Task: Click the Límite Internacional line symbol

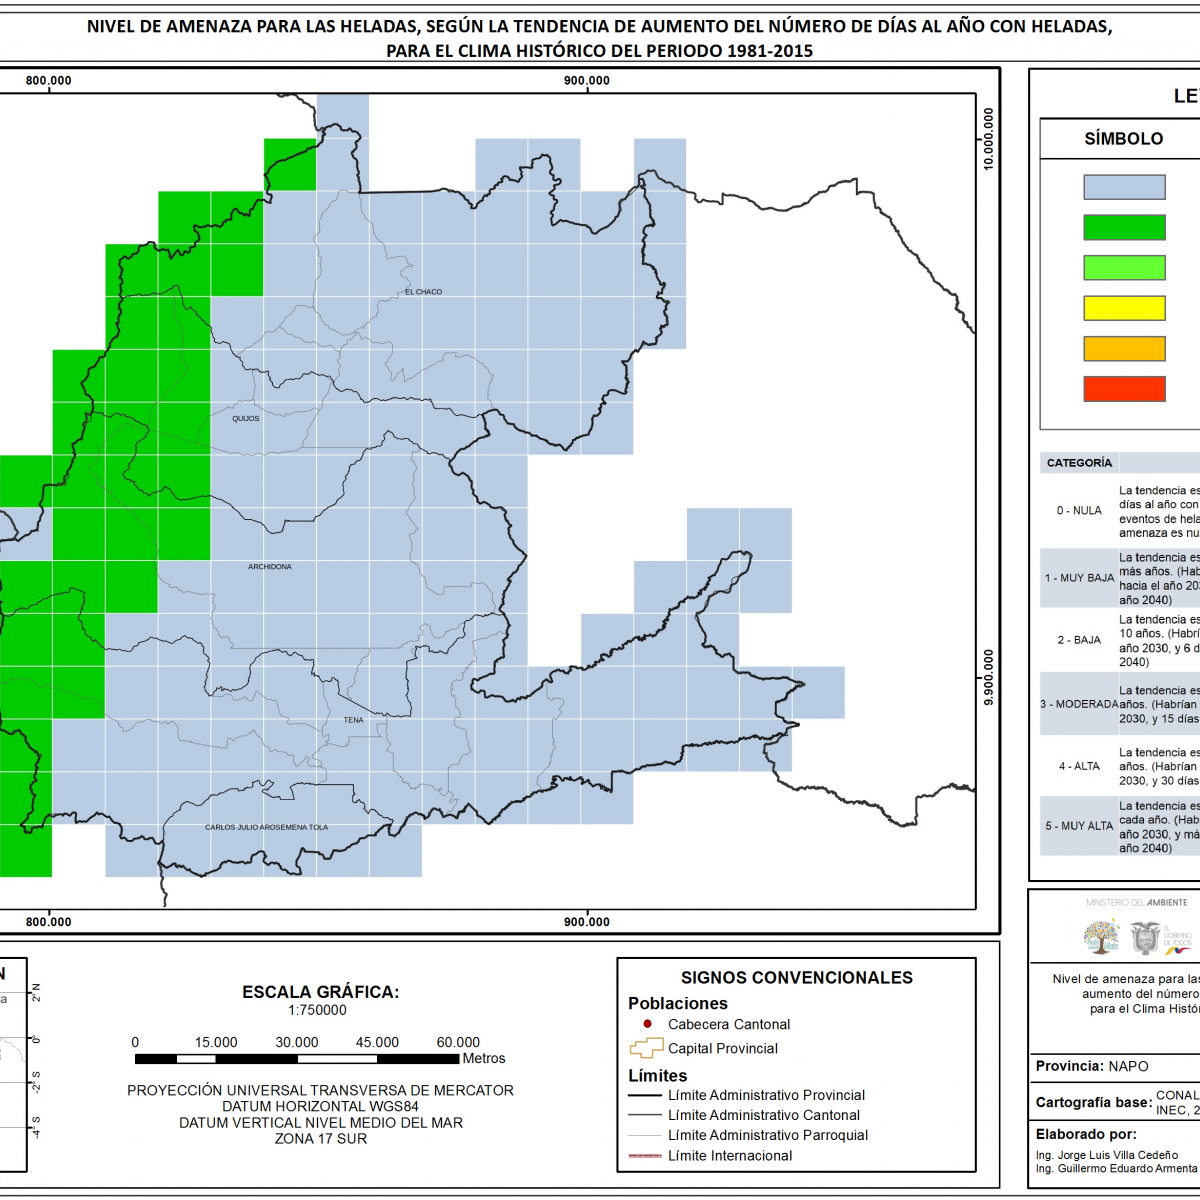Action: [x=645, y=1156]
